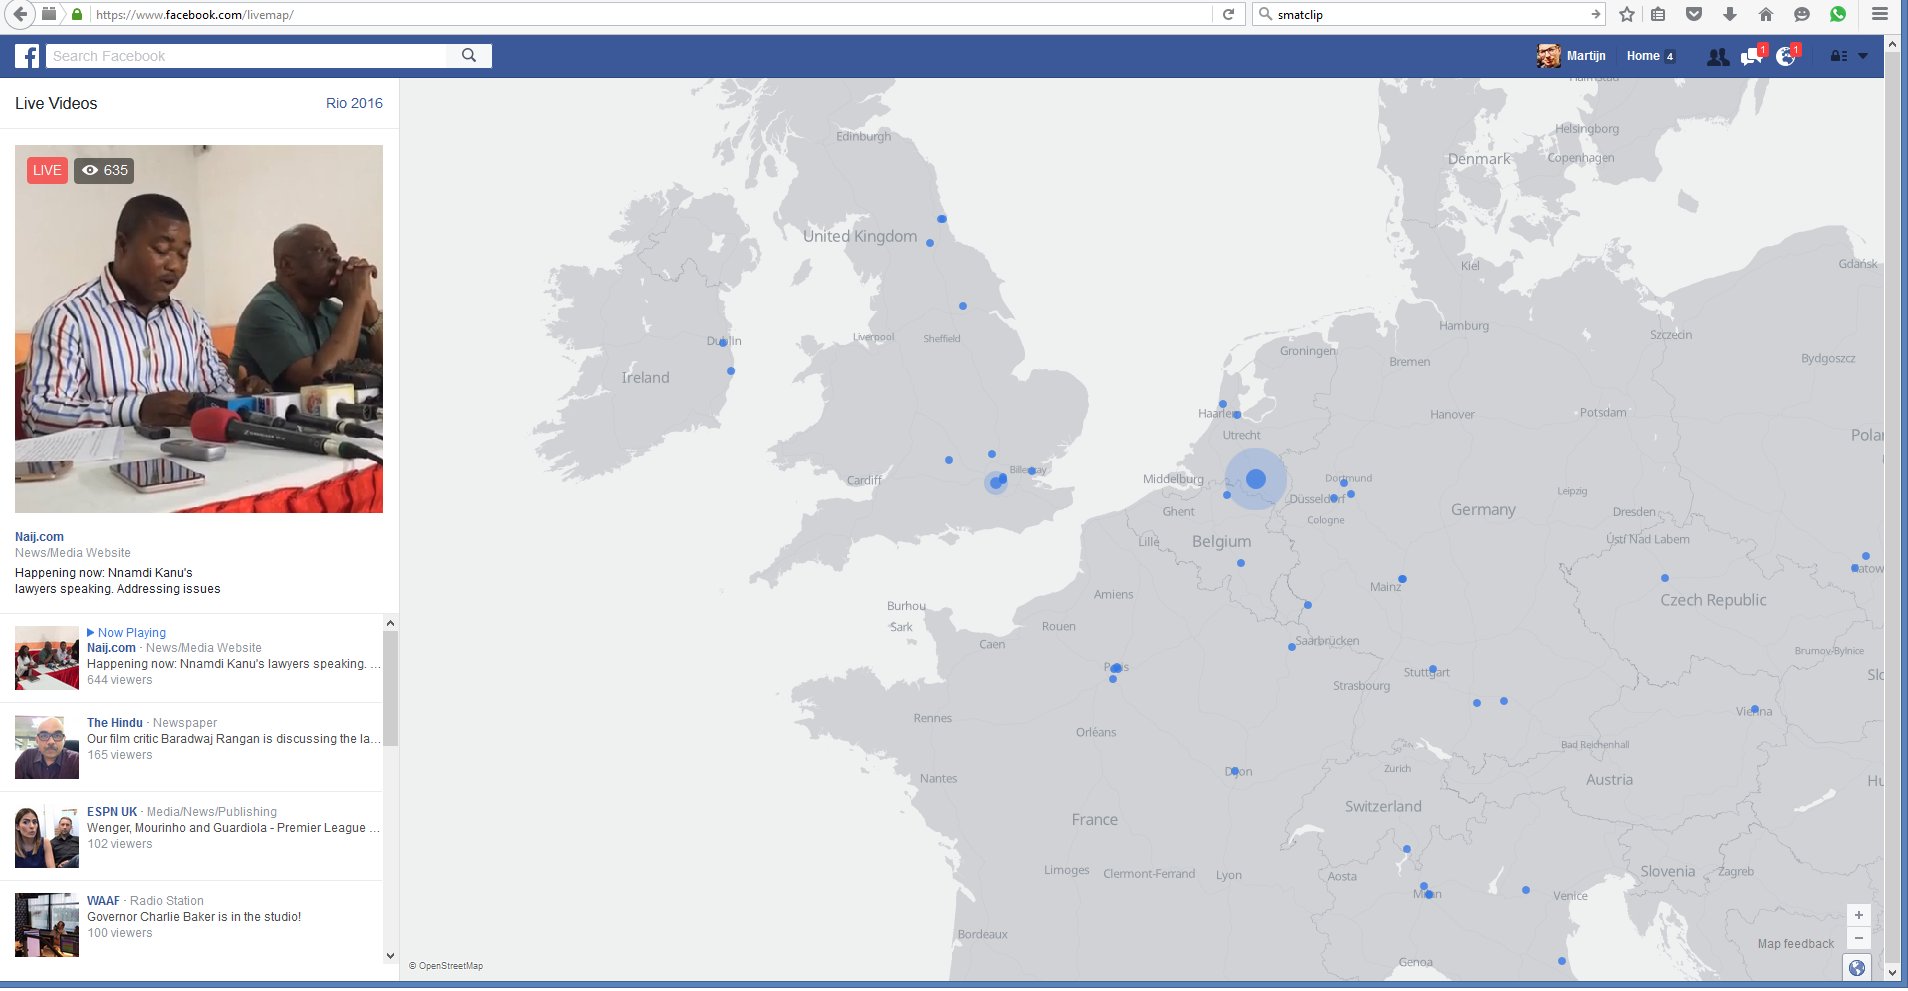The width and height of the screenshot is (1908, 991).
Task: Select the ESPN UK live video thumbnail
Action: pyautogui.click(x=47, y=836)
